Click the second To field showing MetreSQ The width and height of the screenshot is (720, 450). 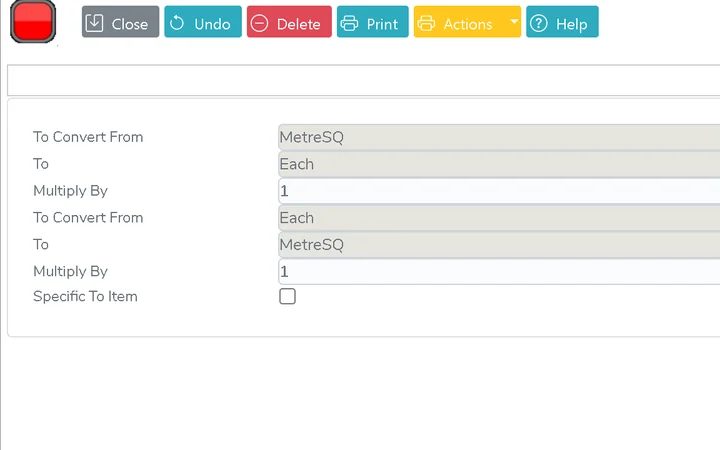[x=499, y=244]
